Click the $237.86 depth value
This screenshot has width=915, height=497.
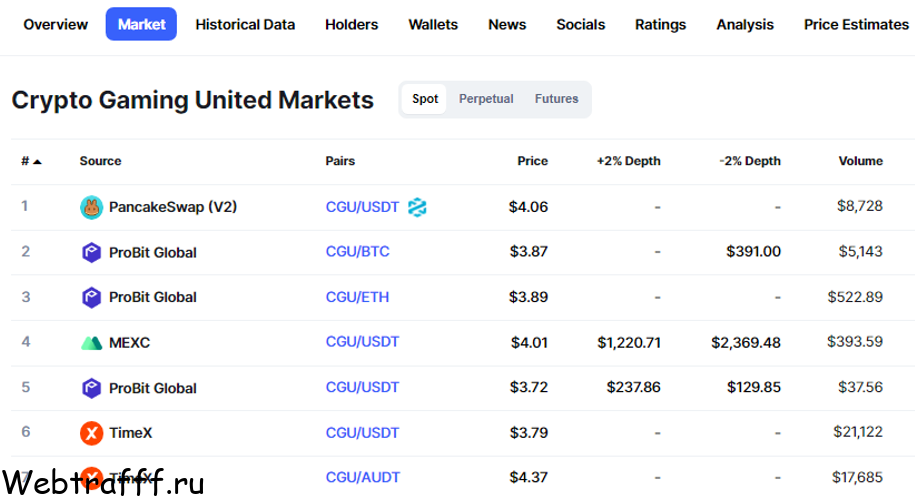click(633, 387)
